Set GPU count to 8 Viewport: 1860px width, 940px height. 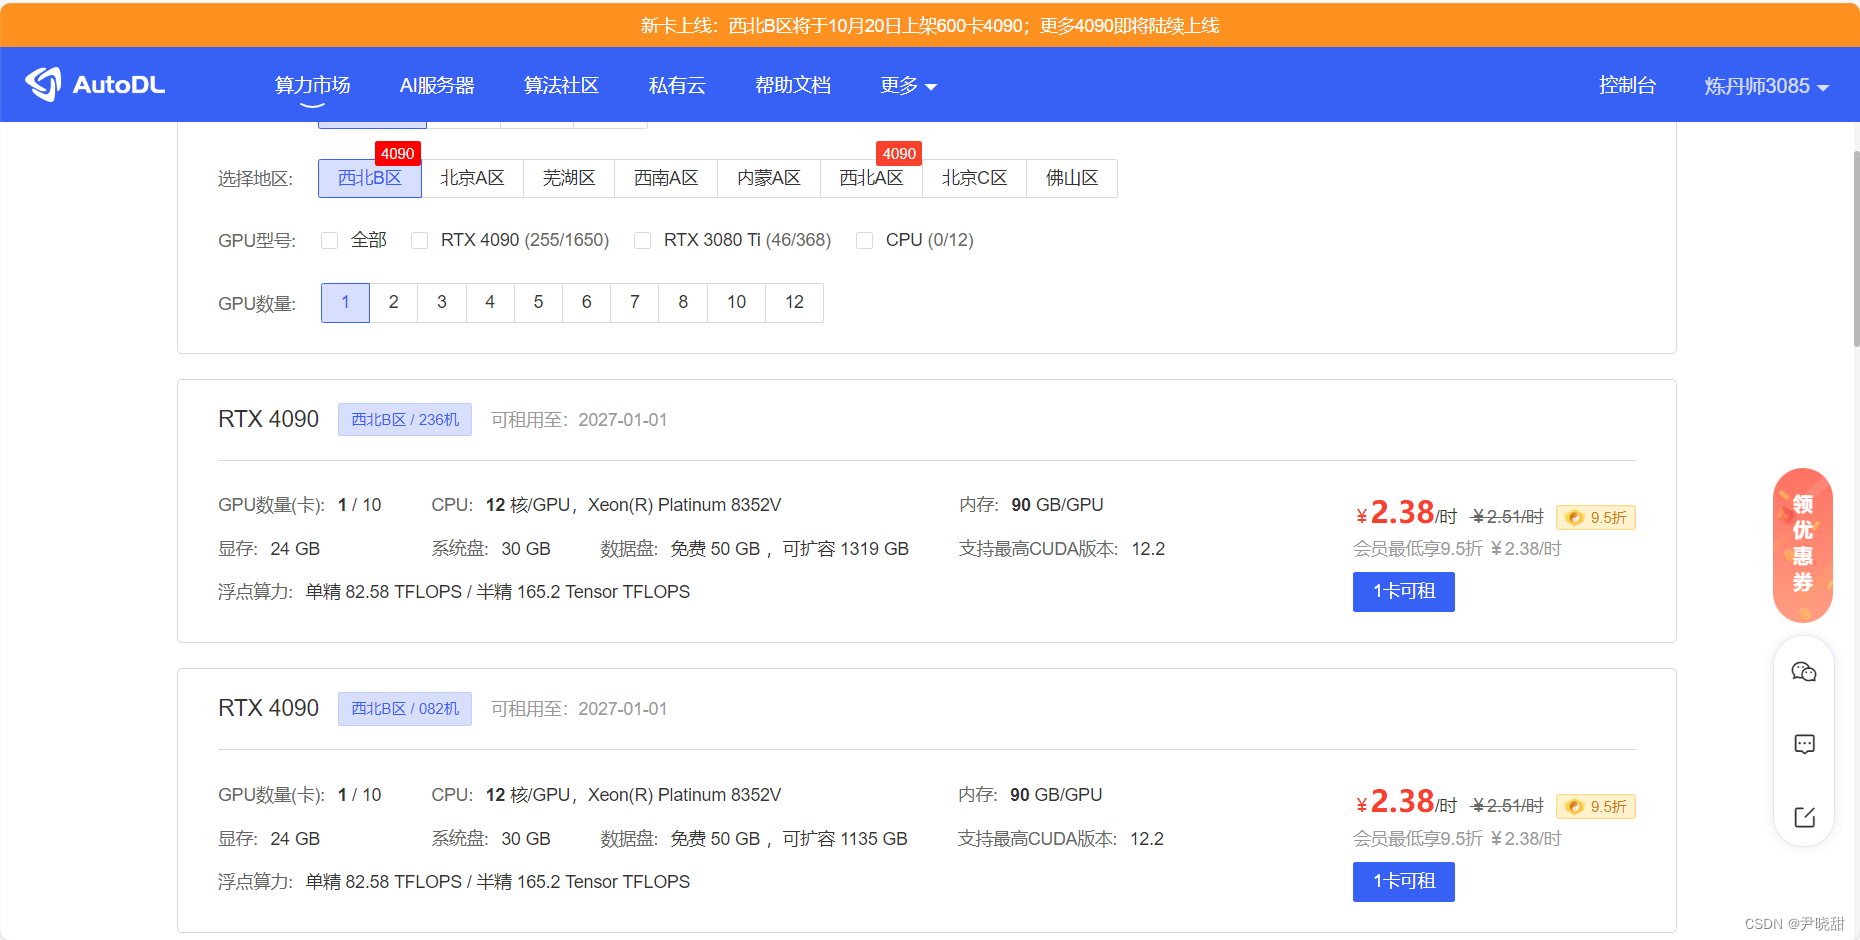click(683, 302)
